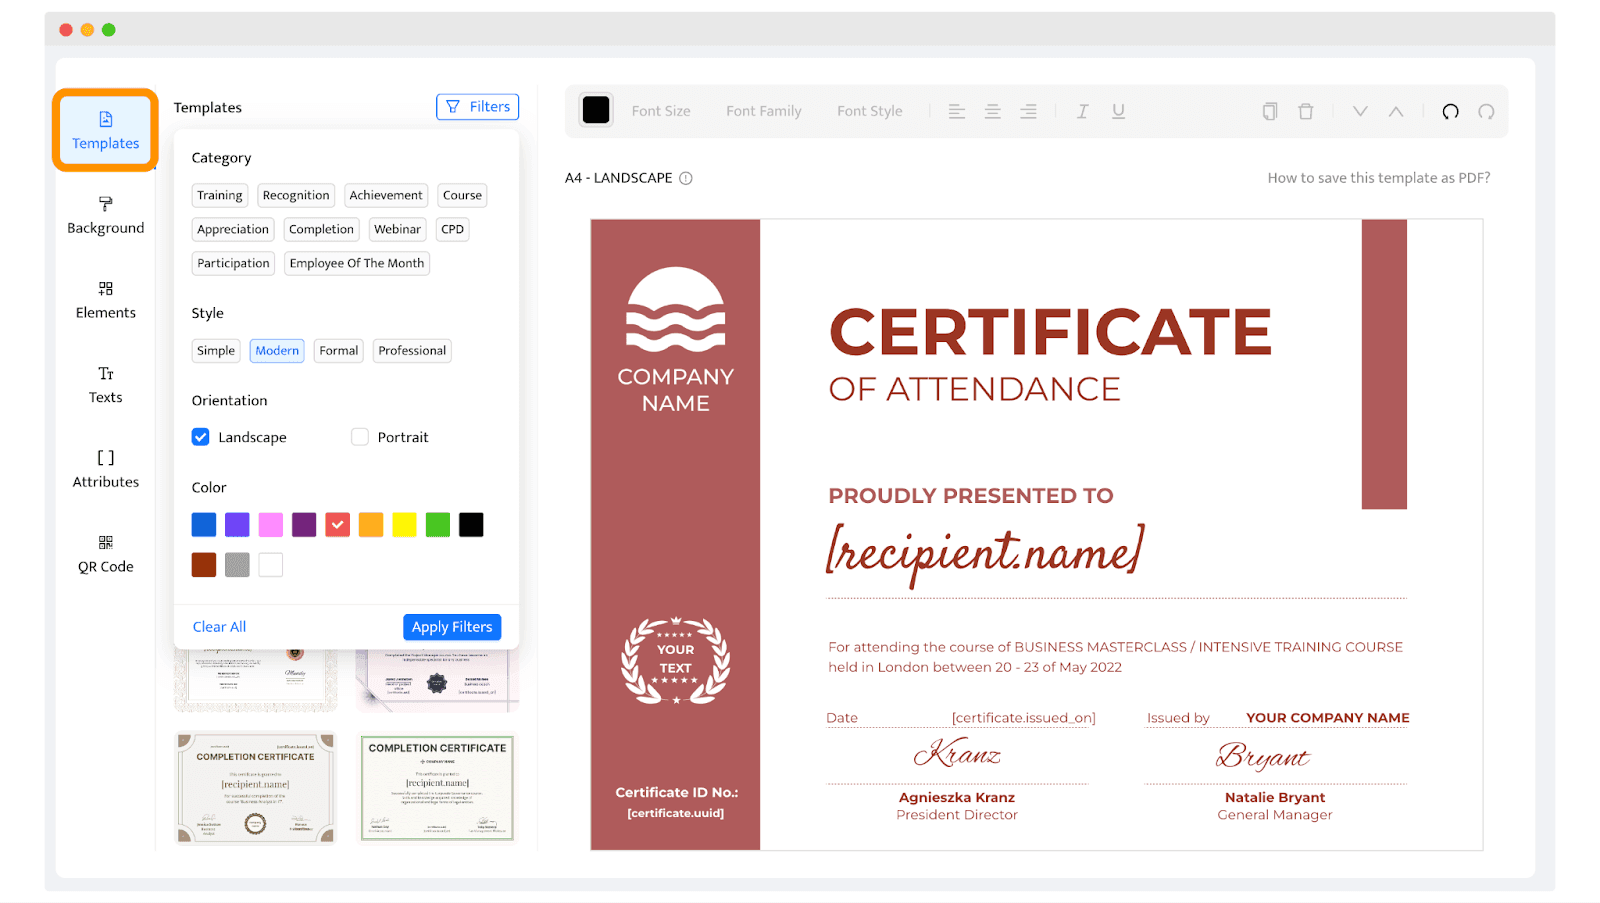This screenshot has height=903, width=1600.
Task: Pick the brown color swatch
Action: [204, 565]
